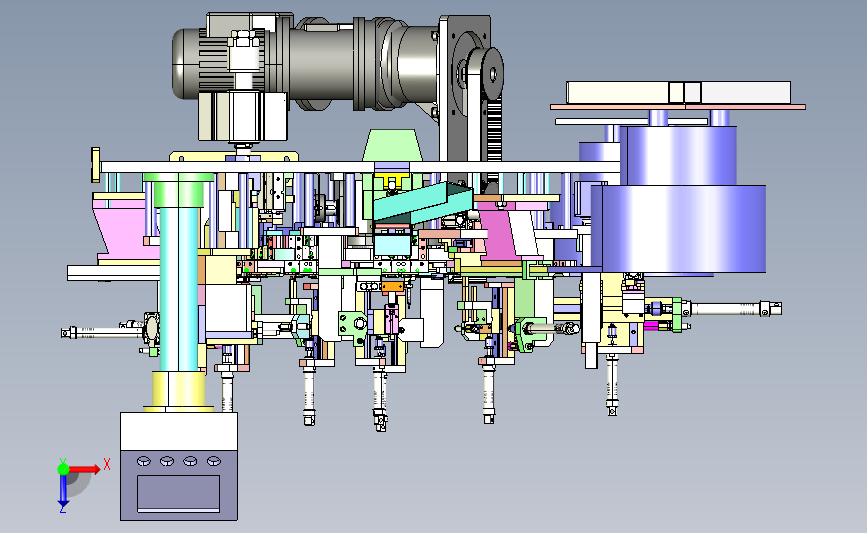This screenshot has width=867, height=533.
Task: Select the yellow base under the cyan column
Action: (x=179, y=391)
